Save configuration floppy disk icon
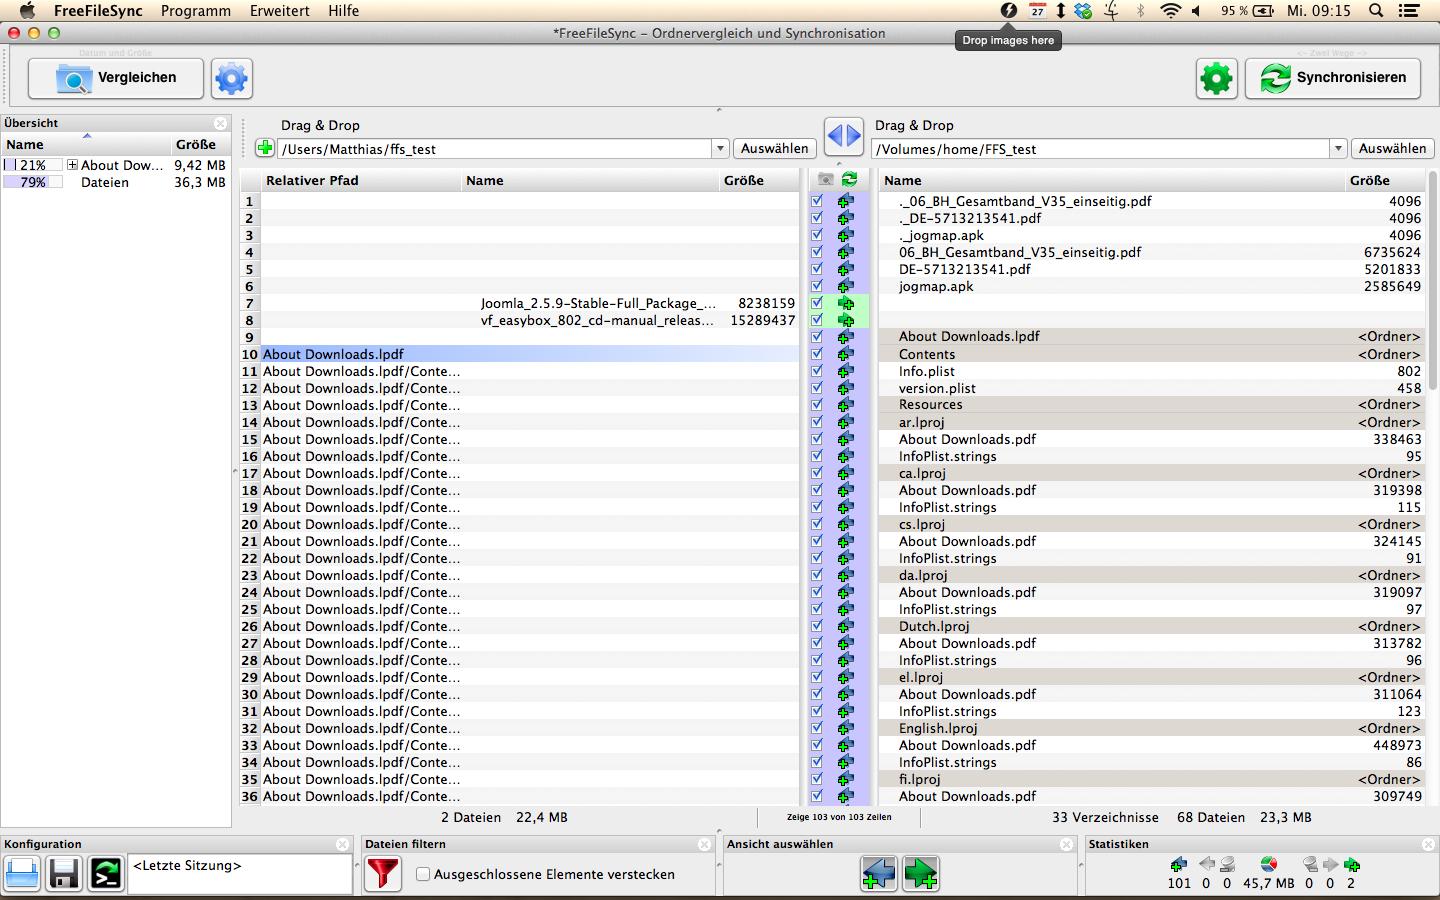This screenshot has width=1440, height=900. [x=64, y=874]
